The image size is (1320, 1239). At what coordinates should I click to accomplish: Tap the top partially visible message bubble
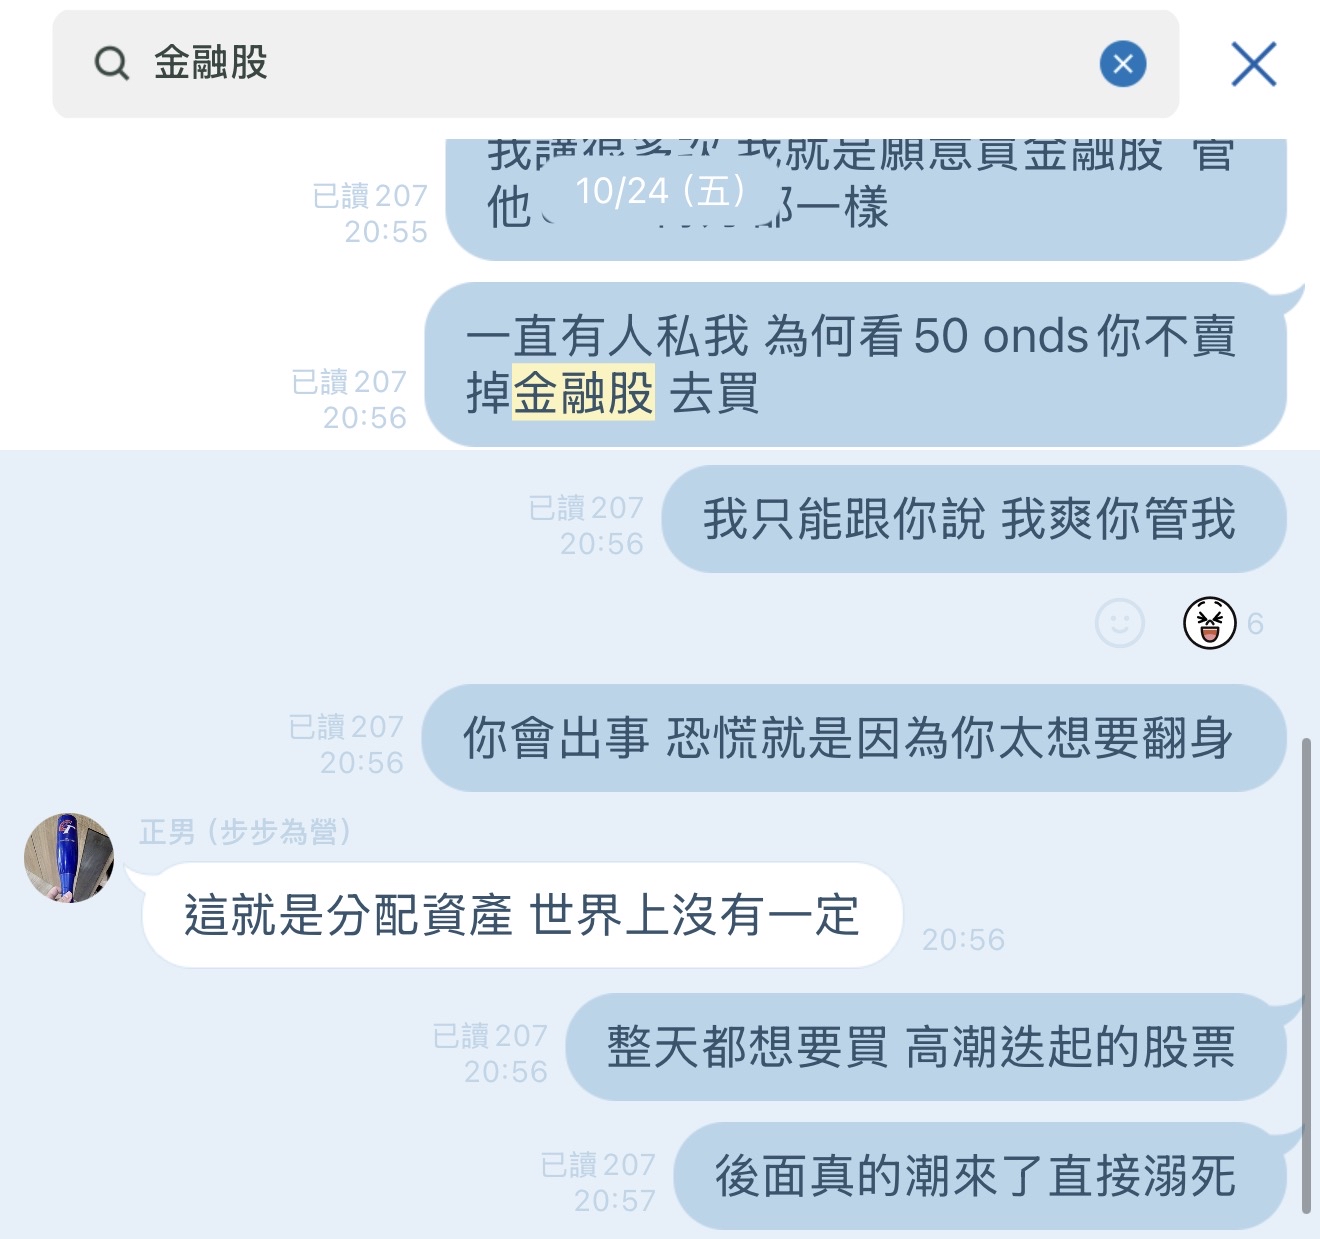point(866,199)
